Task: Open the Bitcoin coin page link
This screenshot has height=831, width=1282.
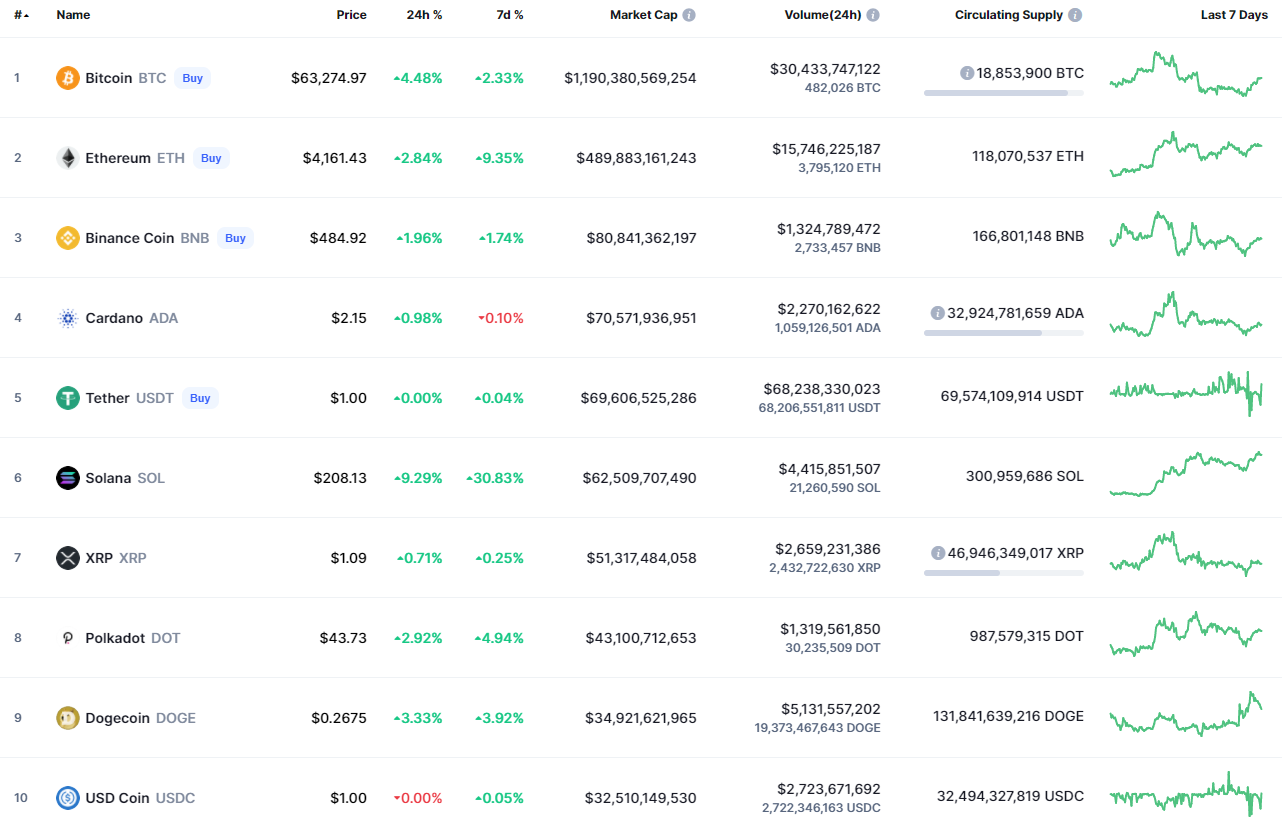Action: pos(108,78)
